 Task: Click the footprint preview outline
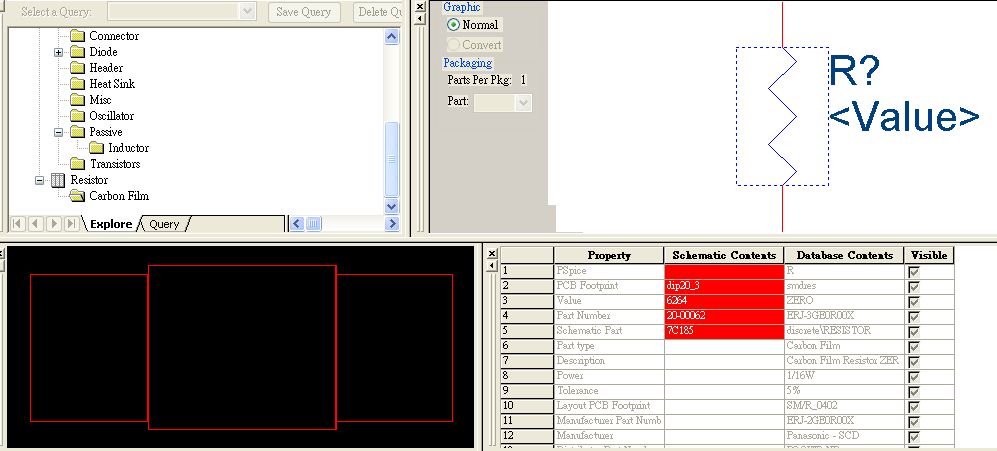(x=242, y=347)
